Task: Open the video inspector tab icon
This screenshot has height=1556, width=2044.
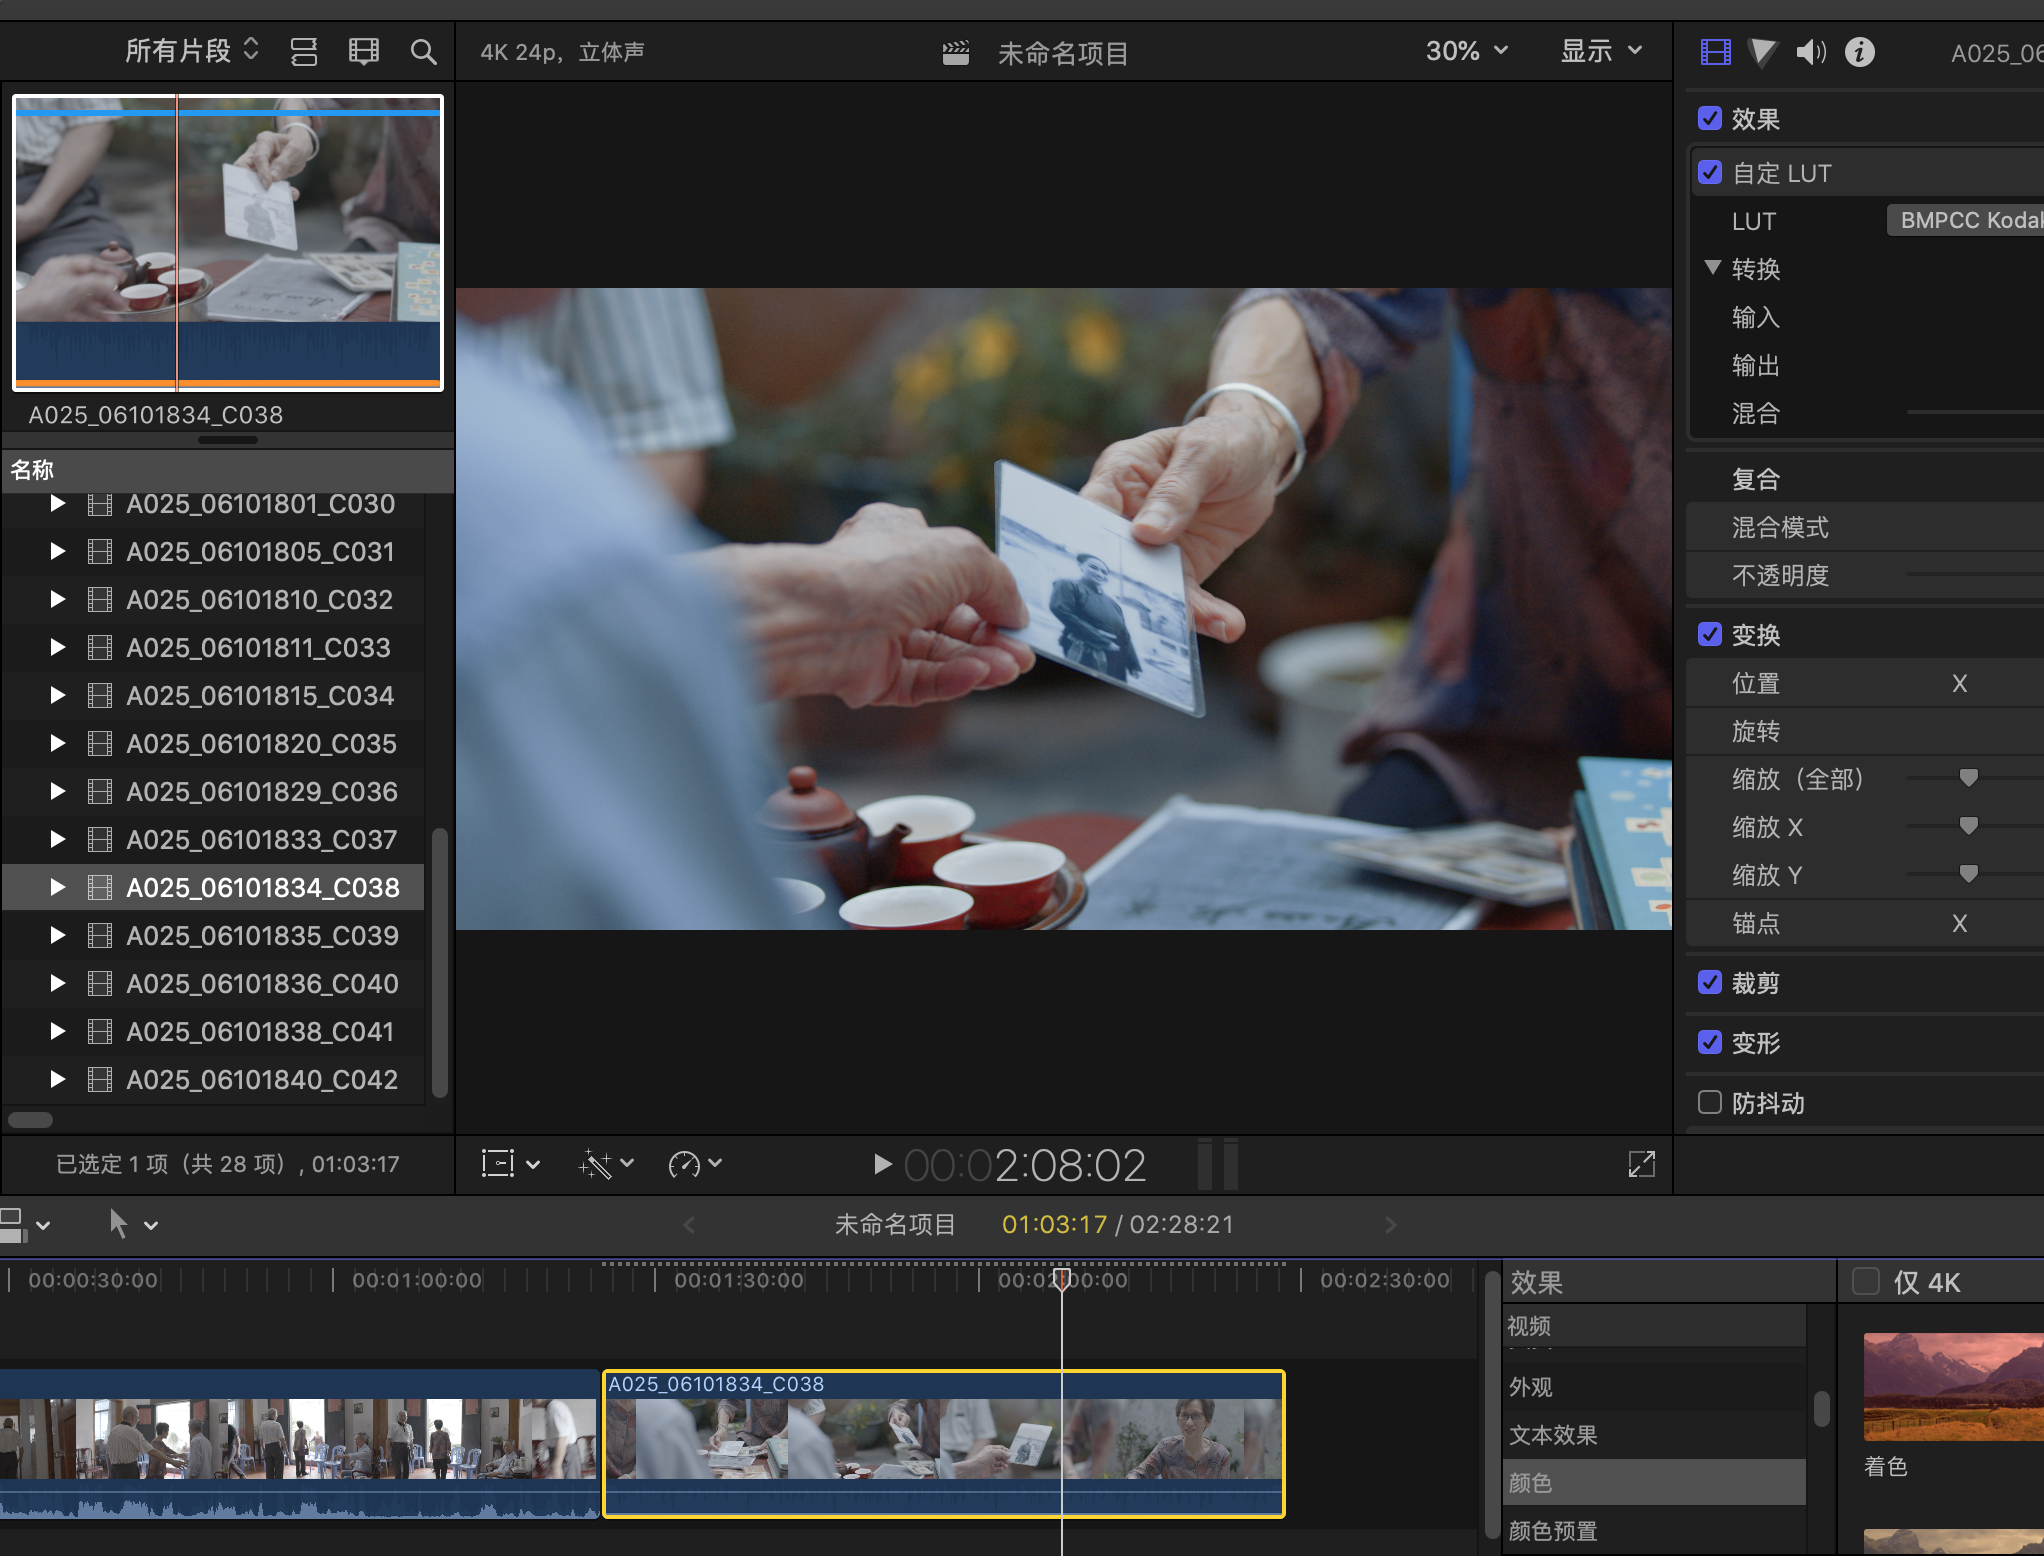Action: pyautogui.click(x=1715, y=52)
